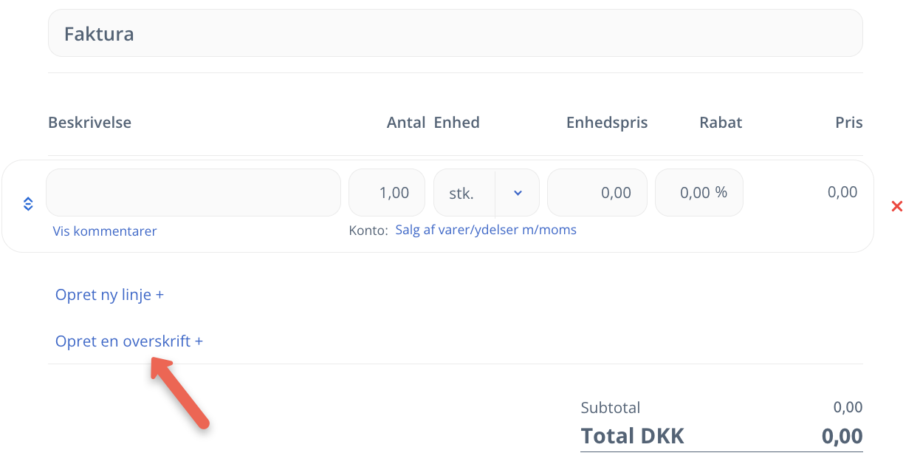Click the Rabat column header

pyautogui.click(x=720, y=123)
